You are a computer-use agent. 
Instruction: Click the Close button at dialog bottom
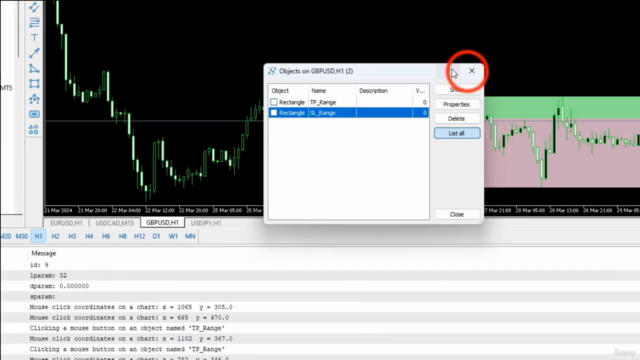pos(457,214)
